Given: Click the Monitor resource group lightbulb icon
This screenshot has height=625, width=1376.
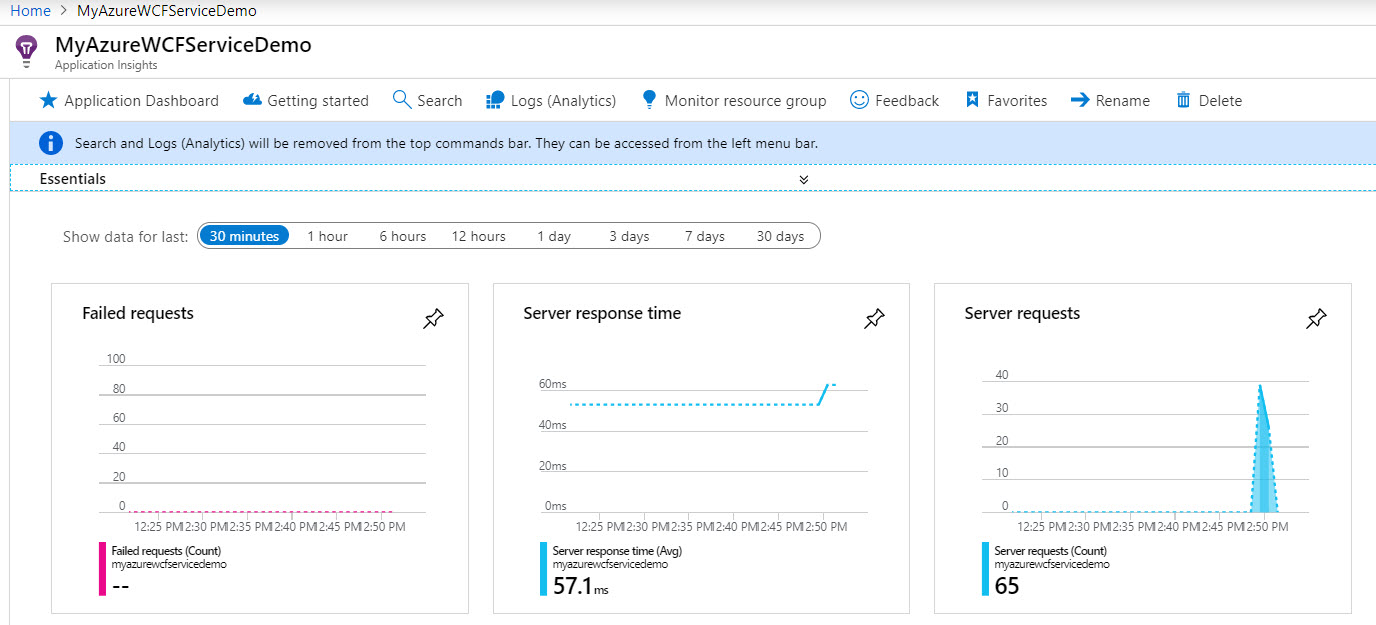Looking at the screenshot, I should tap(649, 100).
